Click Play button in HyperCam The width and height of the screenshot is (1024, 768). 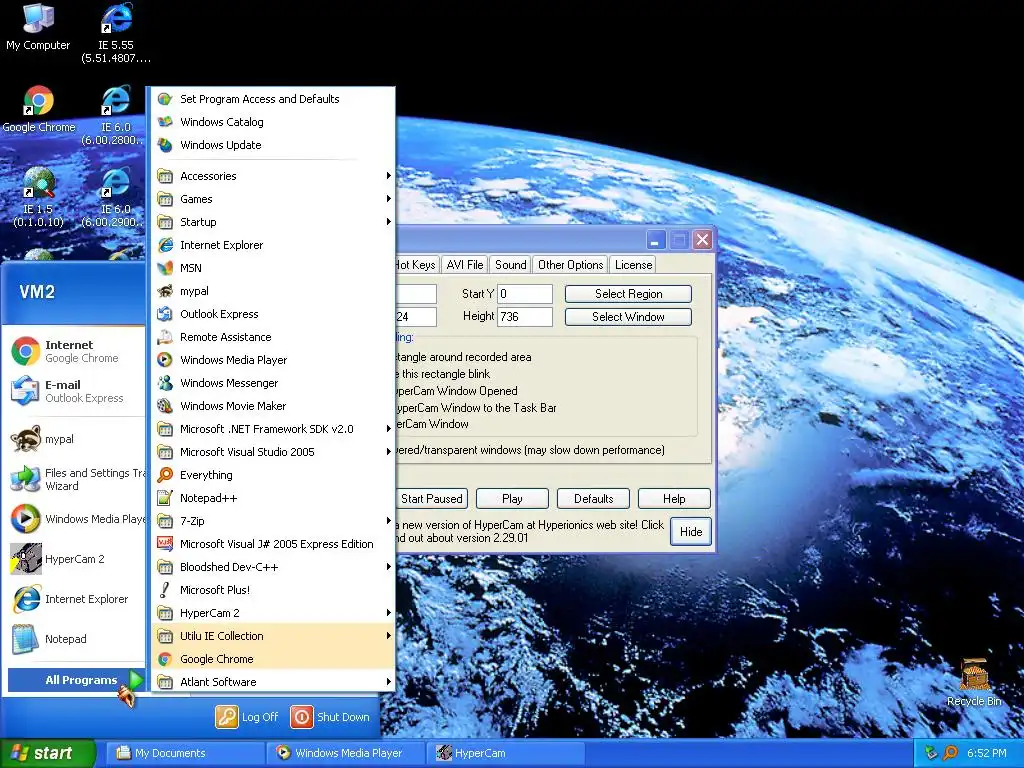click(x=512, y=498)
